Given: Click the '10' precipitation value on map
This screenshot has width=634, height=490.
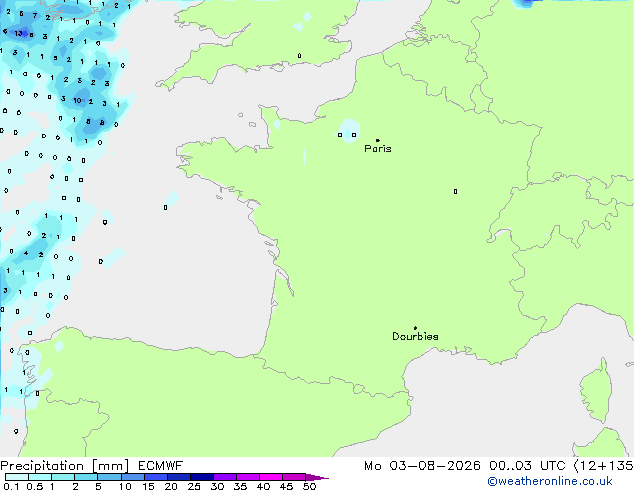Looking at the screenshot, I should pyautogui.click(x=77, y=100).
